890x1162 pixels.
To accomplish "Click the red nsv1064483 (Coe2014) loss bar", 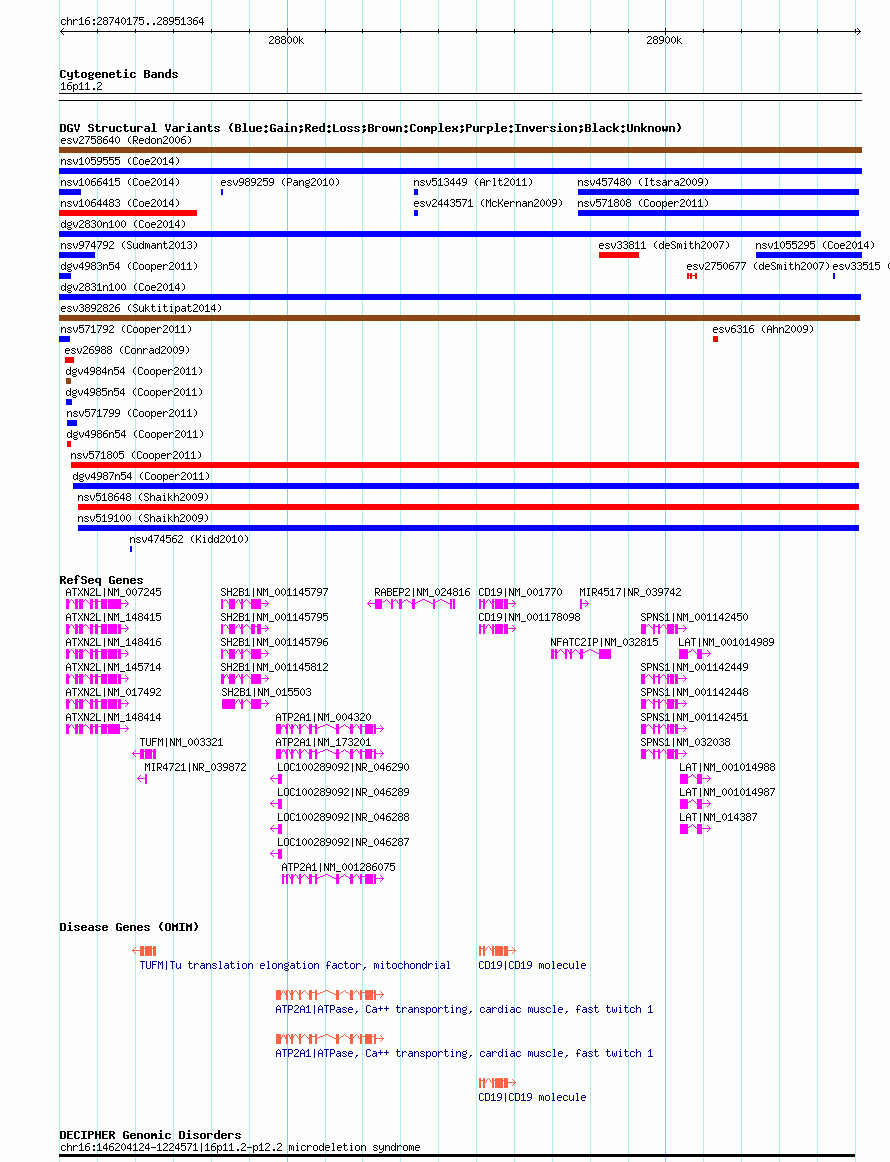I will pyautogui.click(x=128, y=213).
